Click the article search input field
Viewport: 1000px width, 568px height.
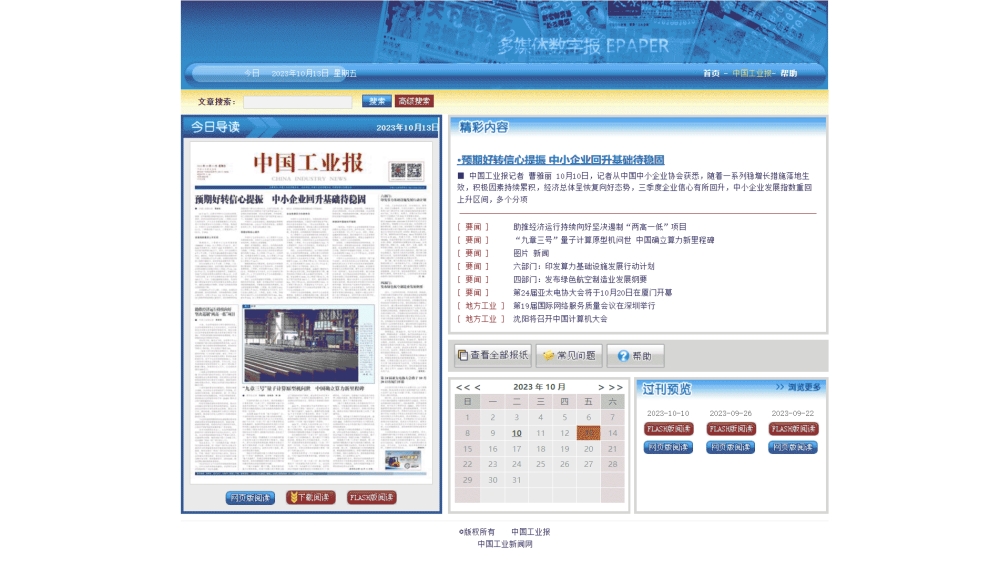297,101
